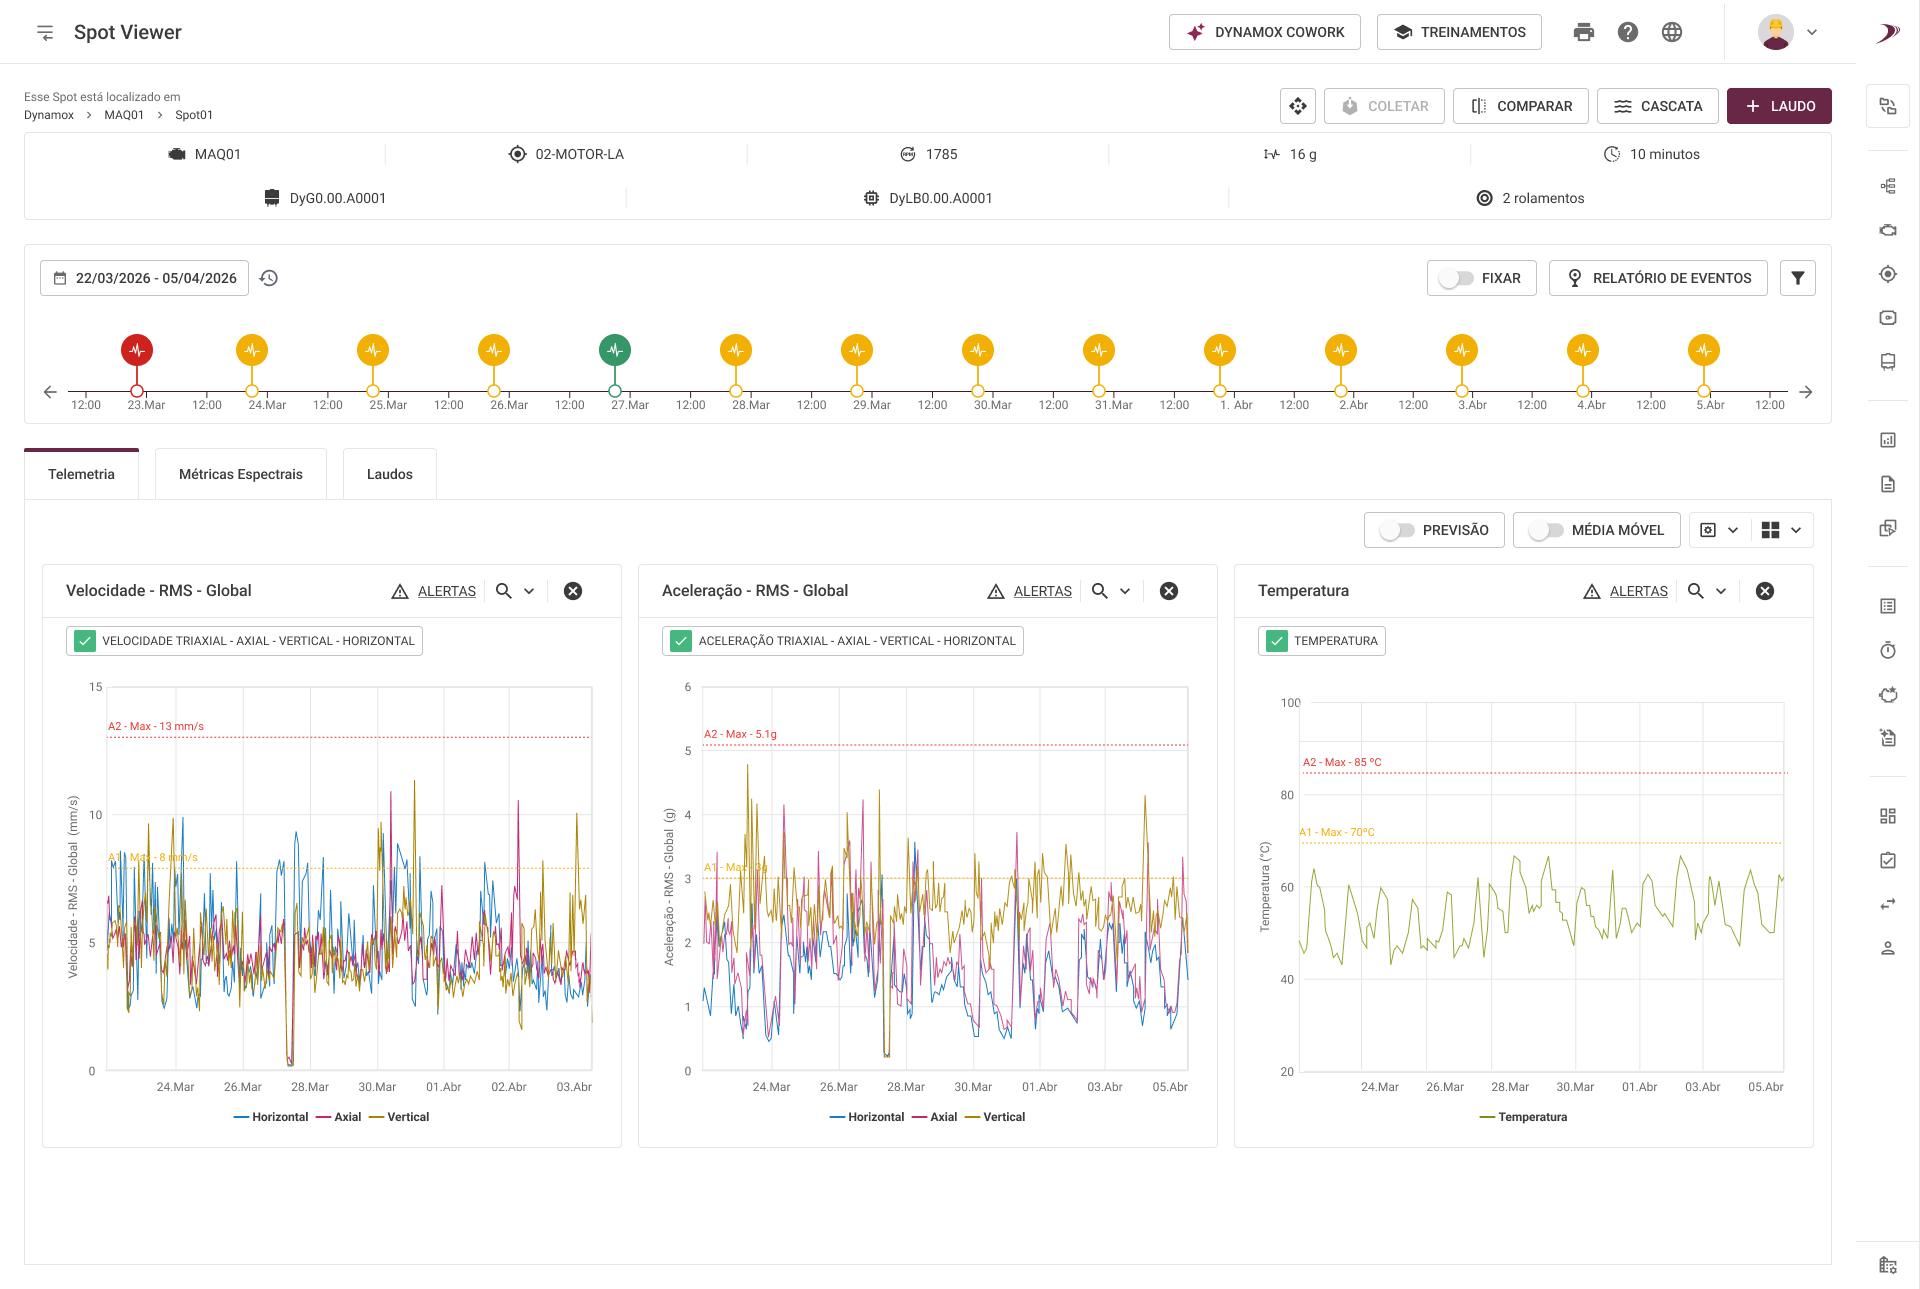Expand the zoom dropdown chevron on the Velocidade chart
The width and height of the screenshot is (1920, 1289).
pos(529,591)
